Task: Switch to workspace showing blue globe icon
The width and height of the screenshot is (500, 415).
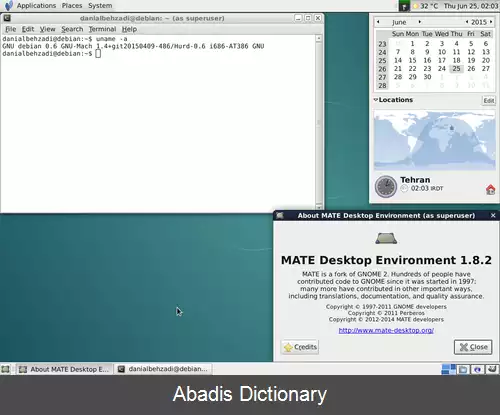Action: pyautogui.click(x=477, y=369)
